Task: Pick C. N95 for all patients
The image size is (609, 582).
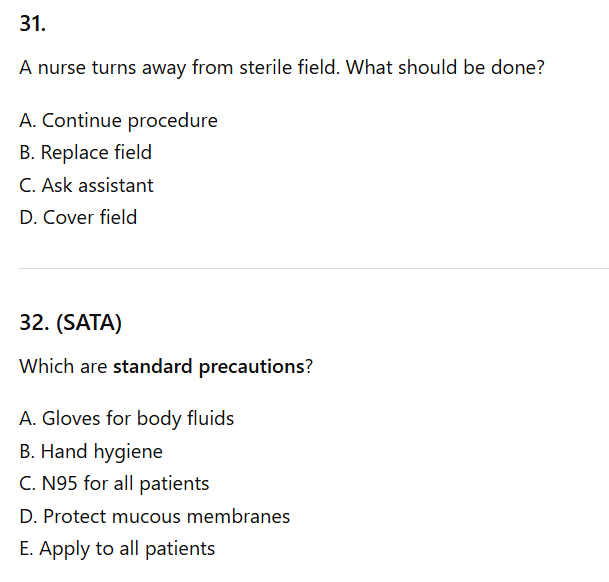Action: point(114,484)
